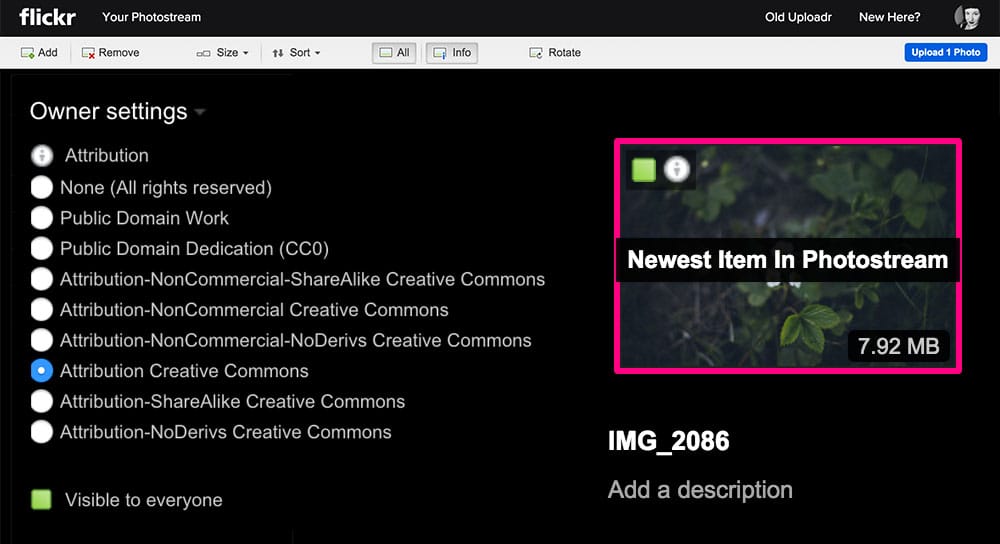
Task: Choose Attribution-ShareAlike Creative Commons license
Action: pos(42,401)
